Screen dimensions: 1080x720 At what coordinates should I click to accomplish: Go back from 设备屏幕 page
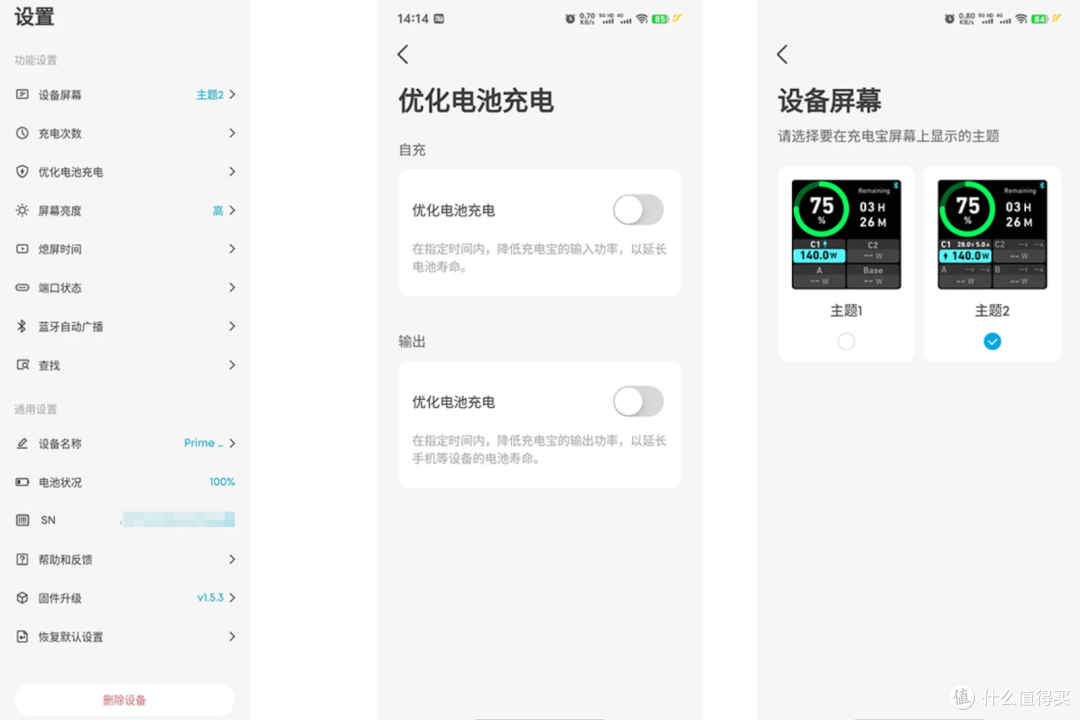pyautogui.click(x=782, y=54)
